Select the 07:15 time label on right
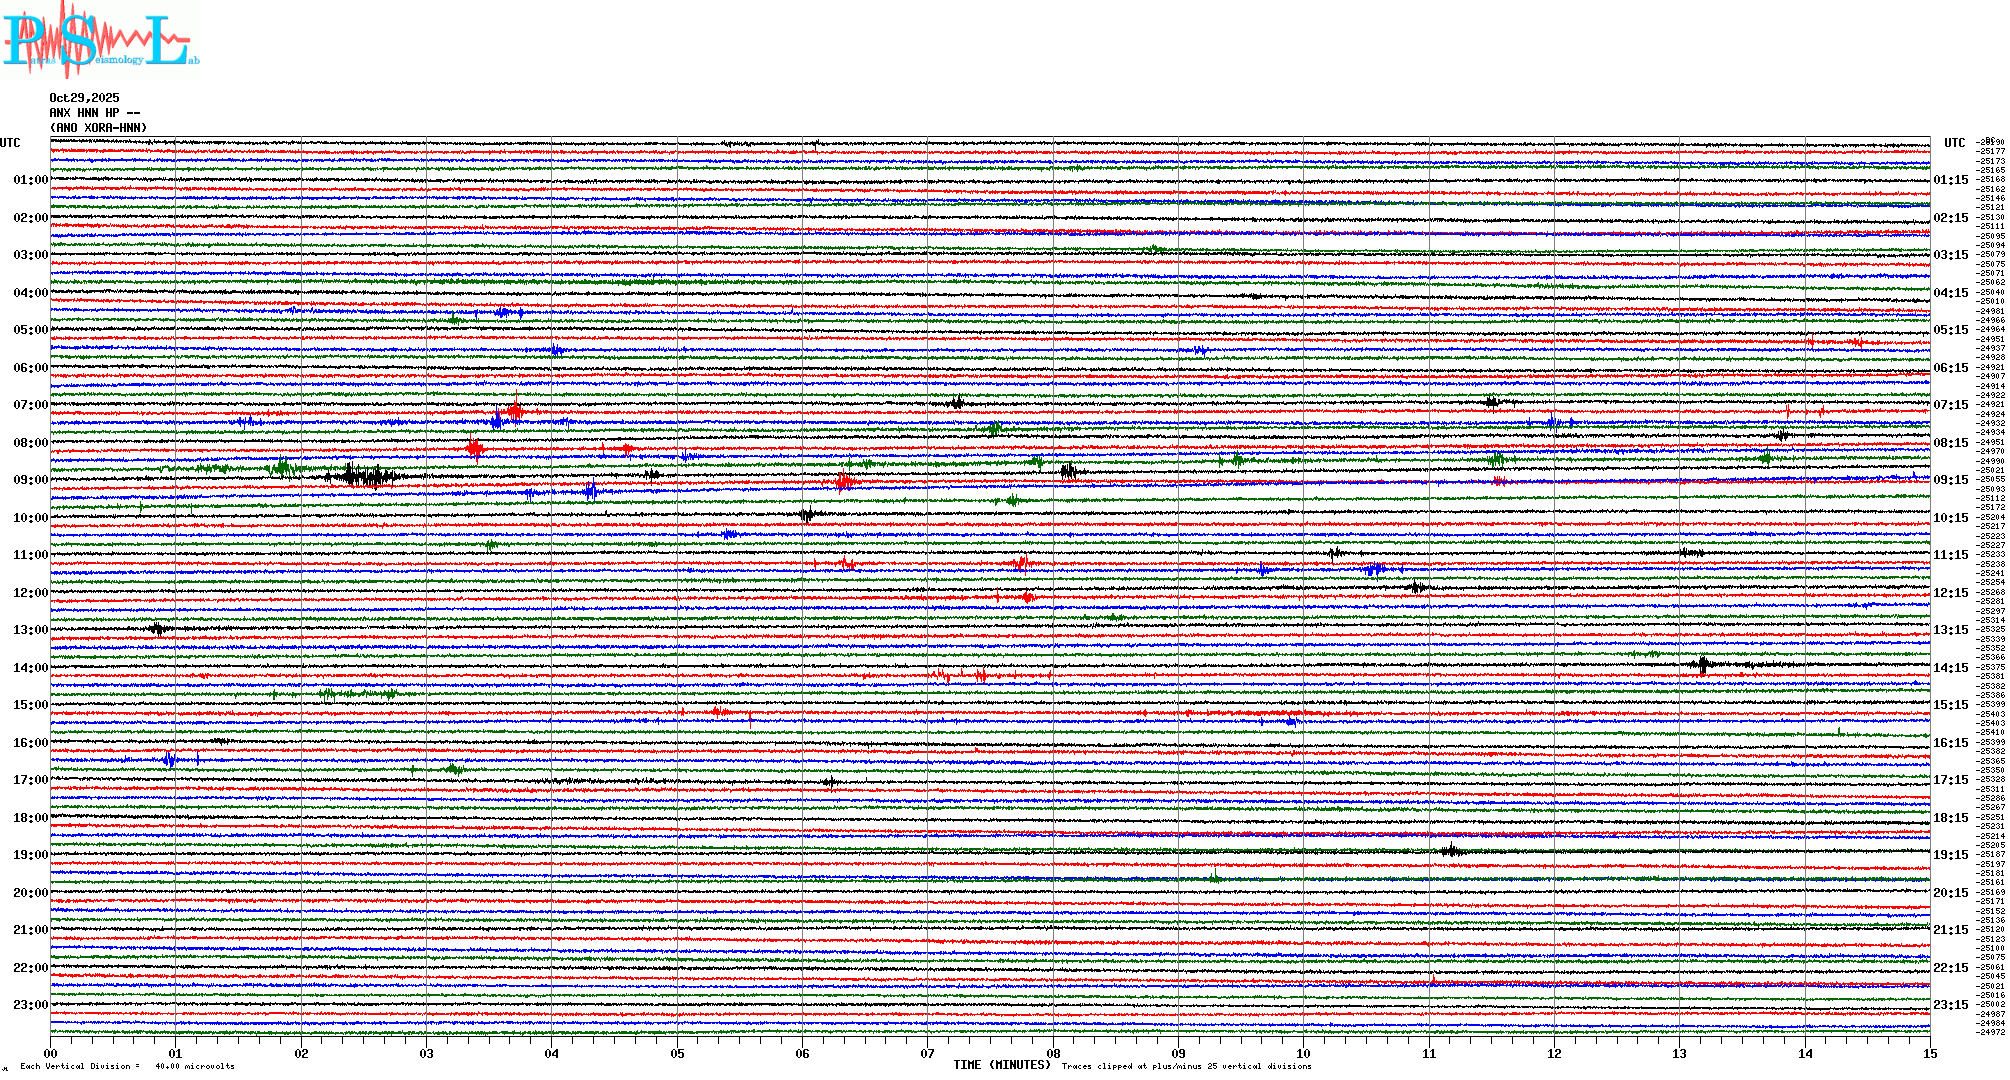This screenshot has width=2010, height=1080. click(1950, 405)
